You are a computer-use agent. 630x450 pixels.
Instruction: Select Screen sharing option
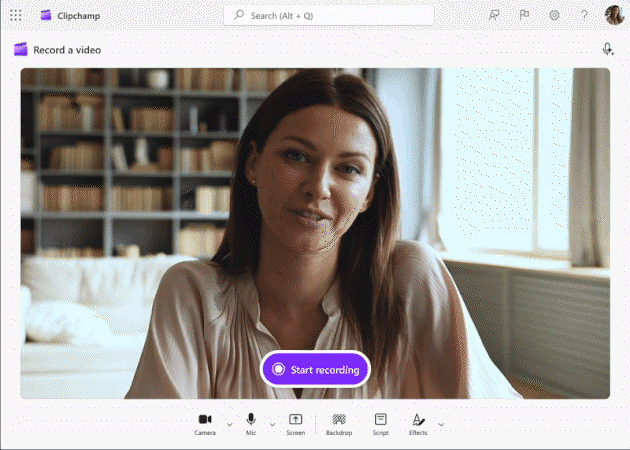pyautogui.click(x=296, y=425)
